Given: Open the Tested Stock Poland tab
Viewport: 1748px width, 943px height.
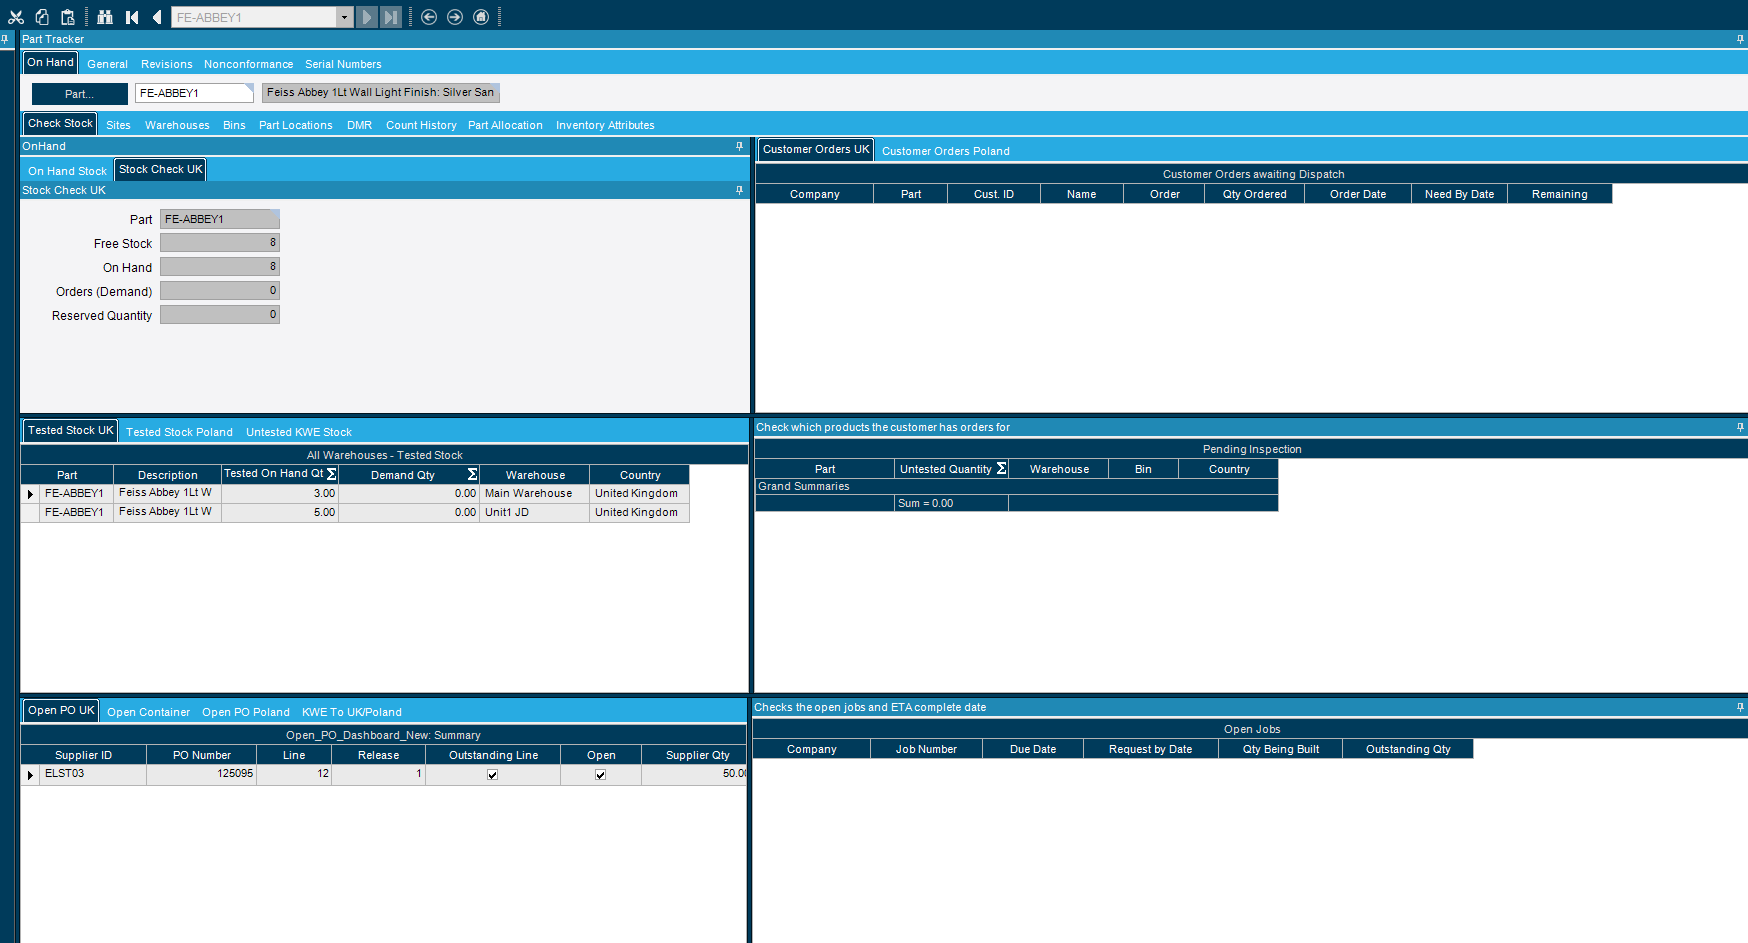Looking at the screenshot, I should click(179, 432).
